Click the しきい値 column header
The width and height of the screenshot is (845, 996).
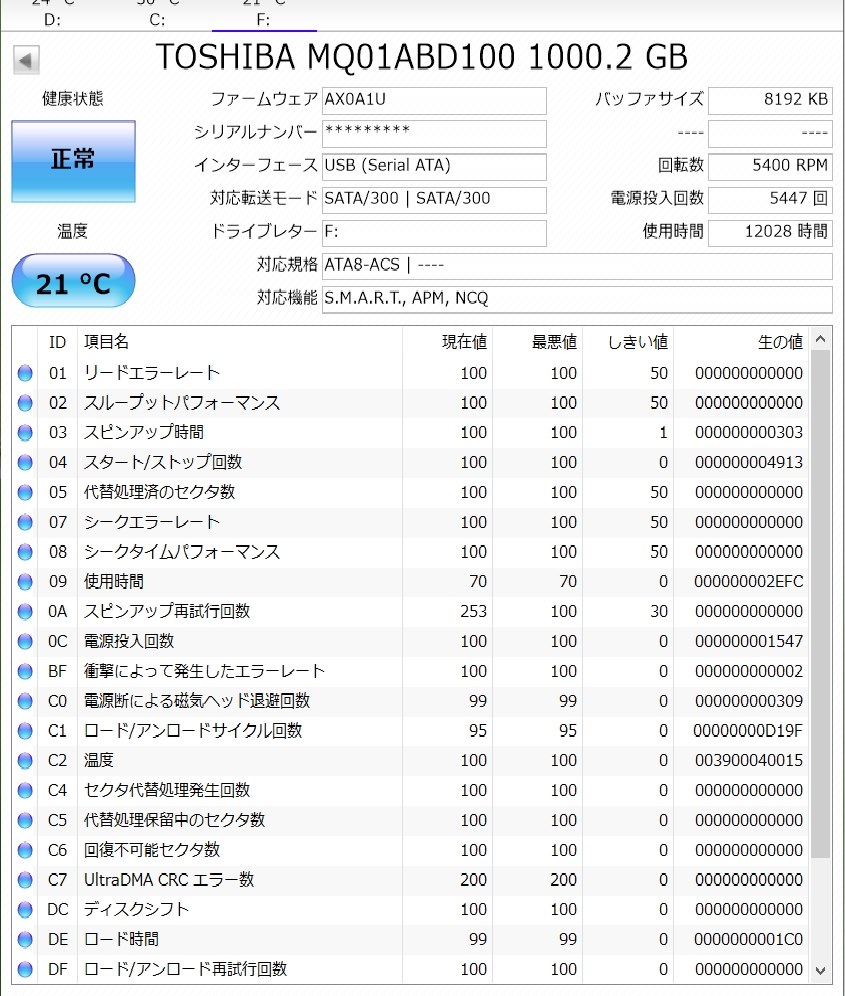[628, 342]
